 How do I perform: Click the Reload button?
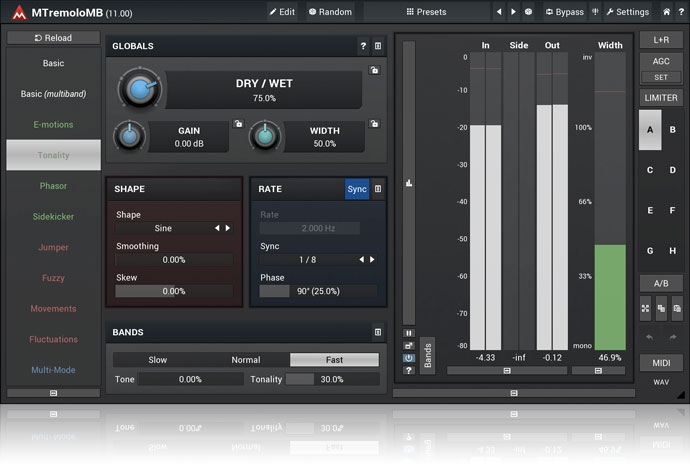(x=53, y=38)
